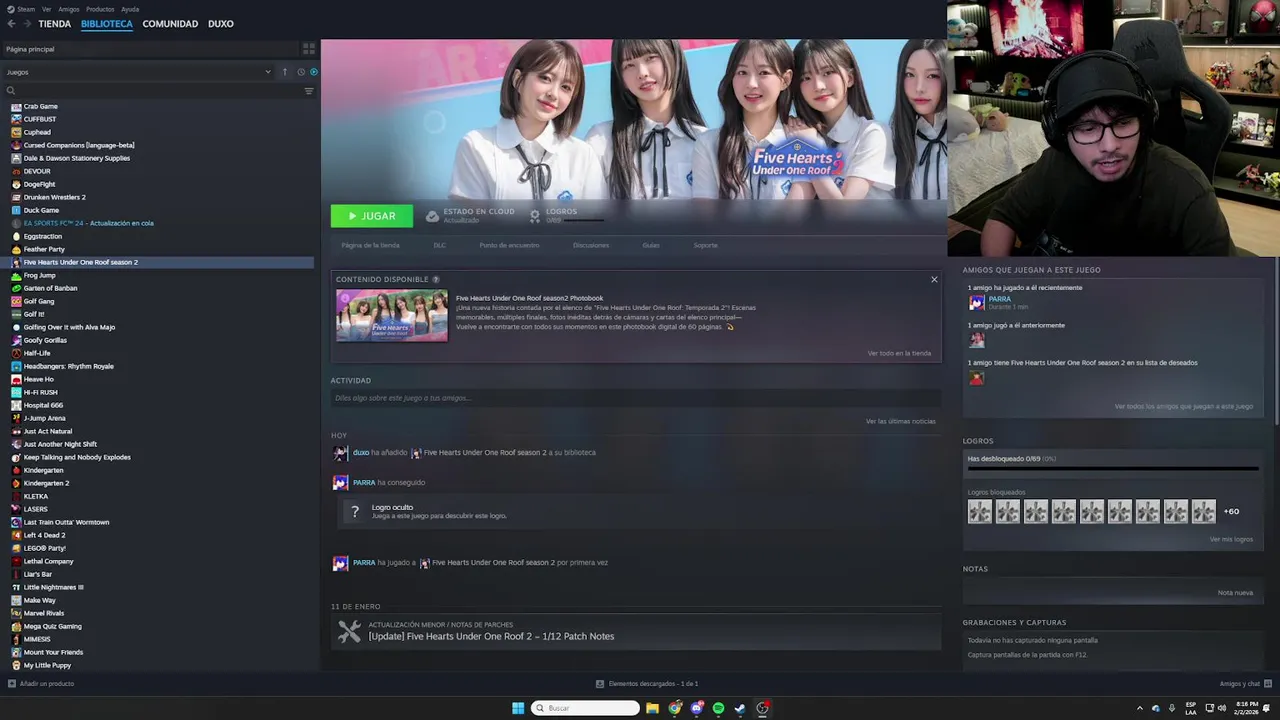This screenshot has height=720, width=1280.
Task: Open the Guías tab
Action: 651,245
